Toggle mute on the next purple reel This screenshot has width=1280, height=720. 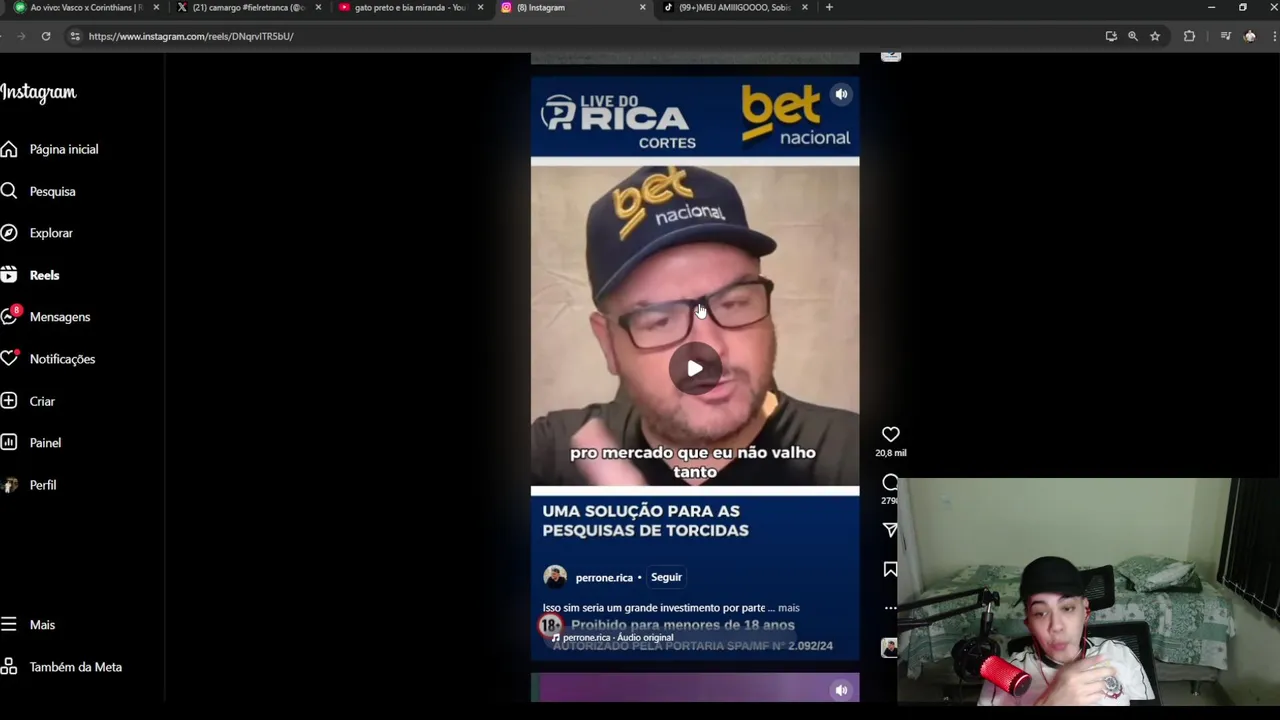(x=841, y=690)
